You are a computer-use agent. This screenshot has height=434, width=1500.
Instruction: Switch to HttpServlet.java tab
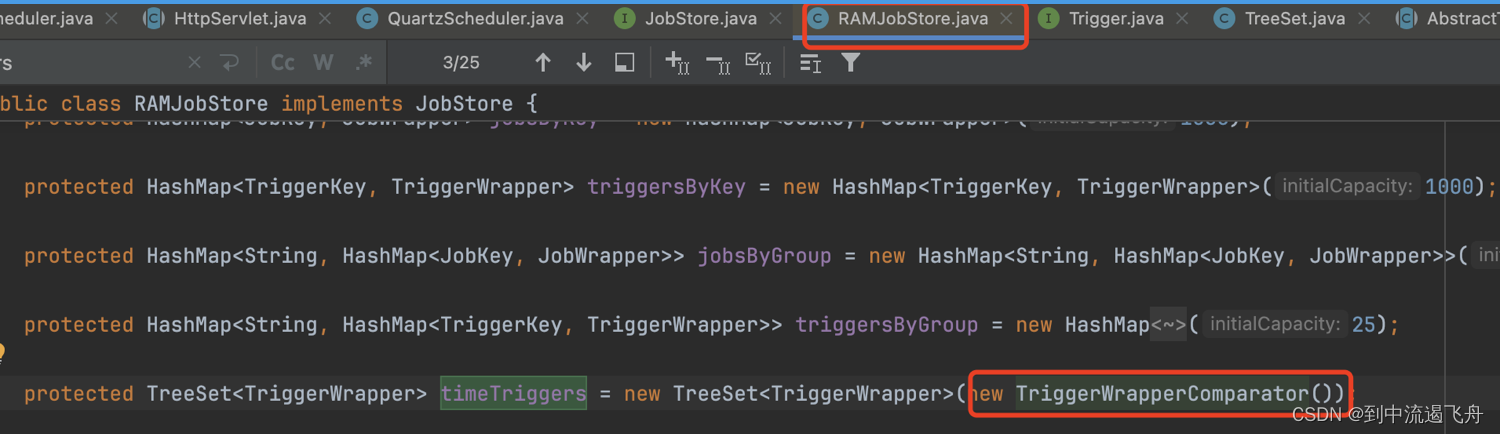click(240, 18)
